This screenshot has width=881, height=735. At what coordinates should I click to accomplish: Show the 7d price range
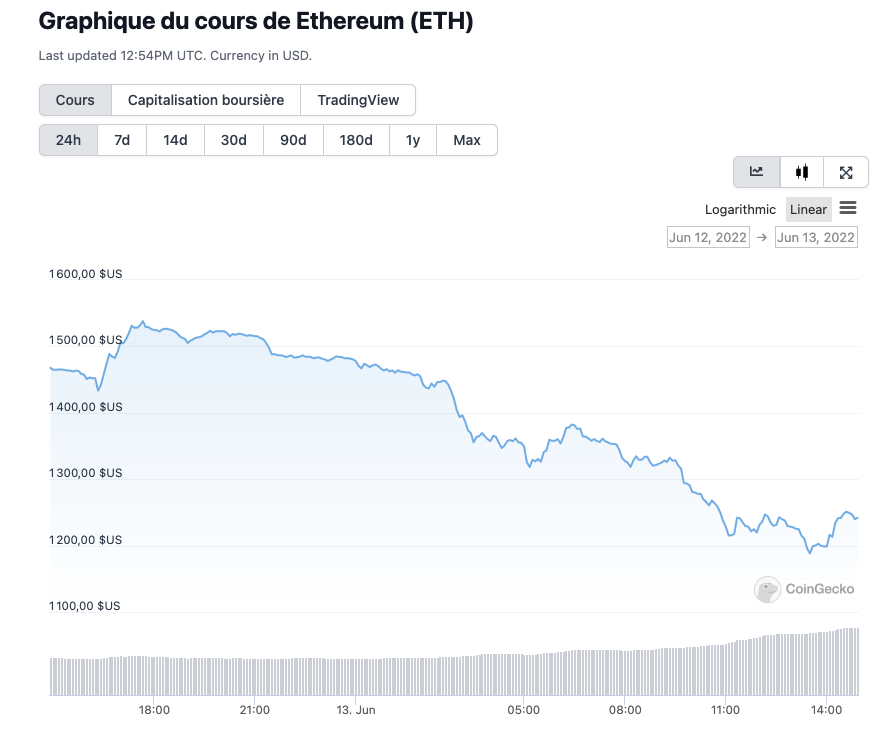point(122,140)
